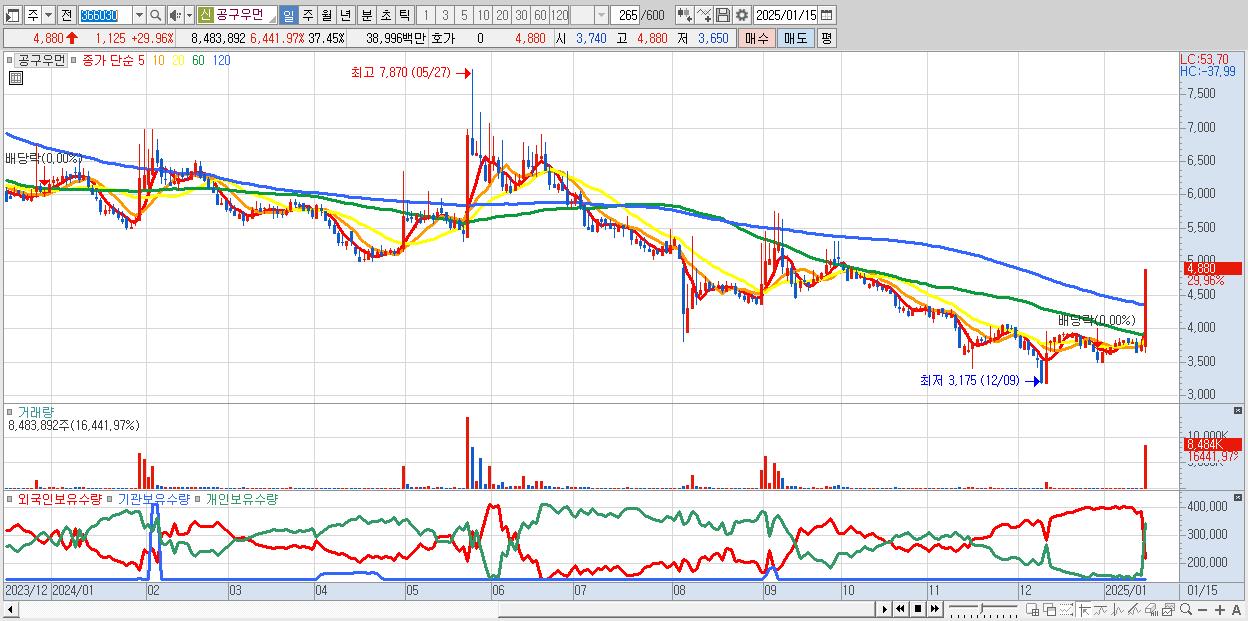The width and height of the screenshot is (1248, 621).
Task: Choose the 30 interval button
Action: [521, 15]
